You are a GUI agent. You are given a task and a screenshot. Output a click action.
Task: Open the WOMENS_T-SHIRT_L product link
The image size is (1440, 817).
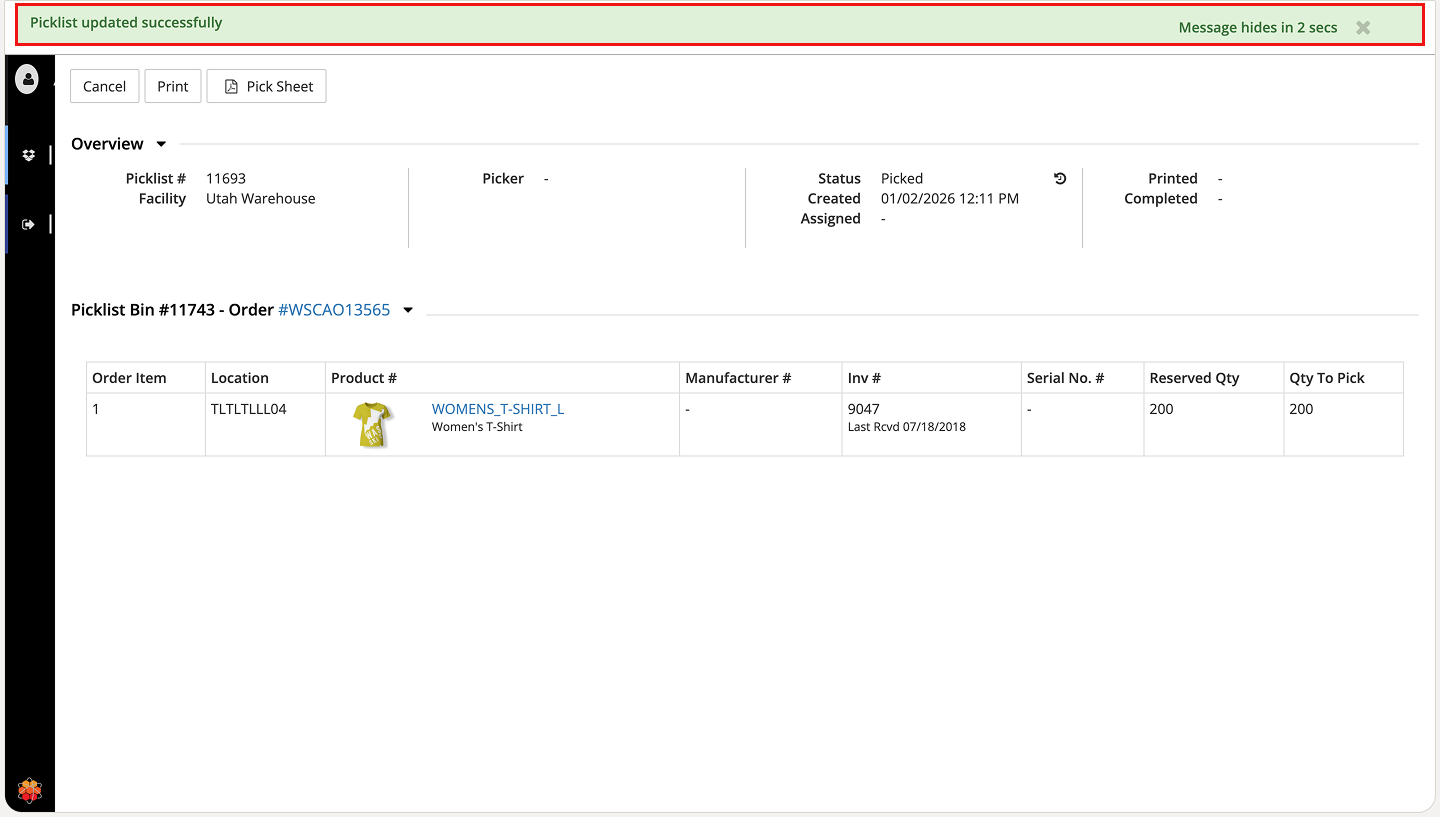pyautogui.click(x=497, y=409)
